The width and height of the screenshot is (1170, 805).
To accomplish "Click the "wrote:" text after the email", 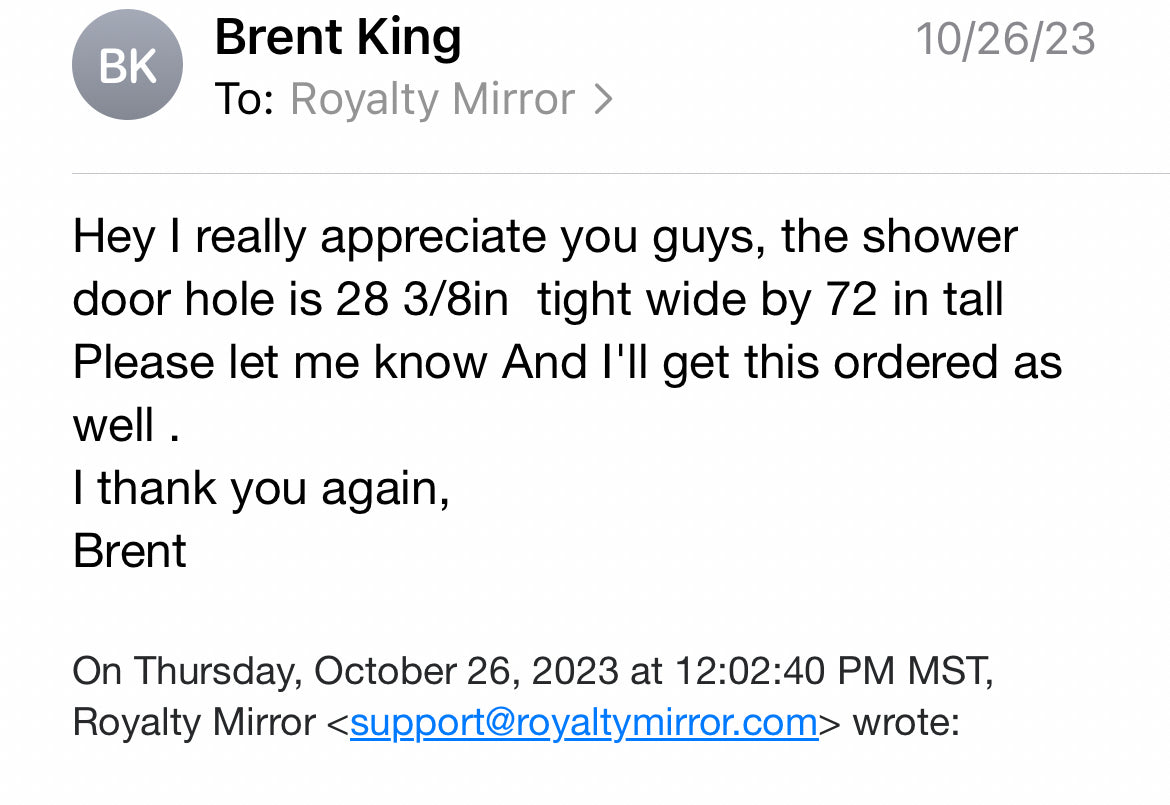I will (906, 722).
